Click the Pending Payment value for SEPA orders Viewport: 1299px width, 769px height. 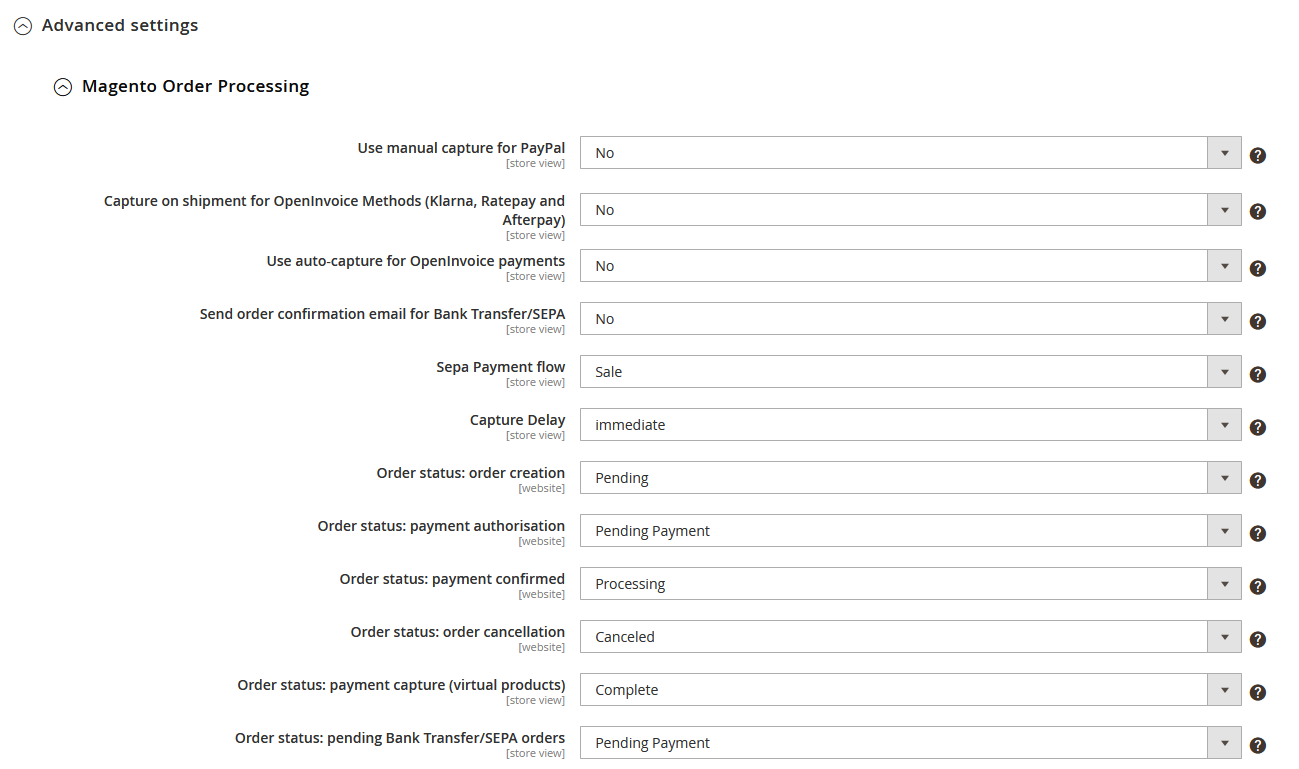[x=900, y=742]
